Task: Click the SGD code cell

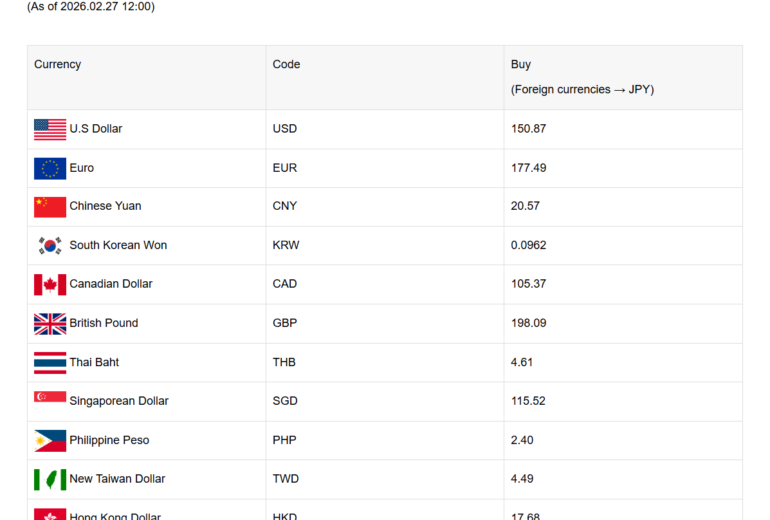Action: tap(285, 401)
